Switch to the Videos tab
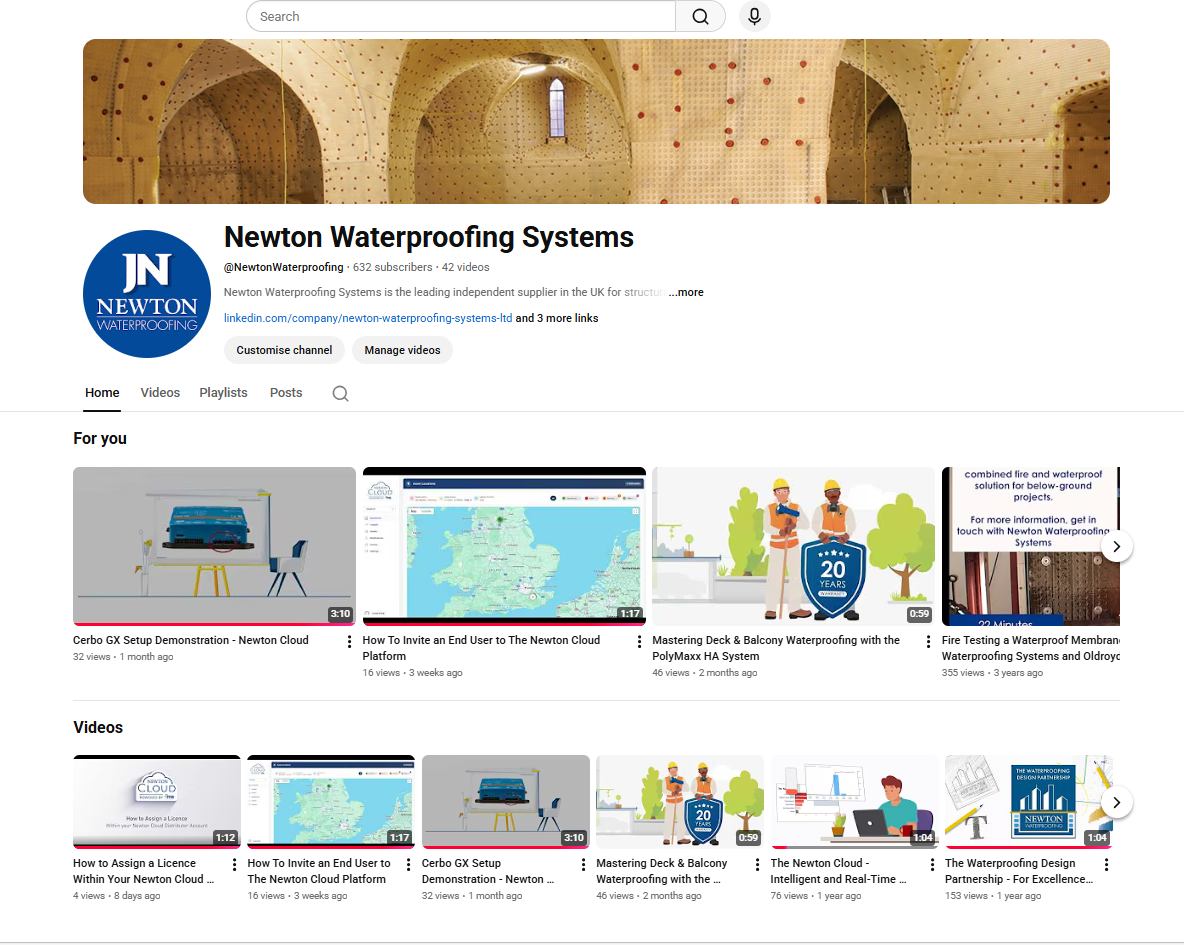The image size is (1184, 945). coord(160,393)
